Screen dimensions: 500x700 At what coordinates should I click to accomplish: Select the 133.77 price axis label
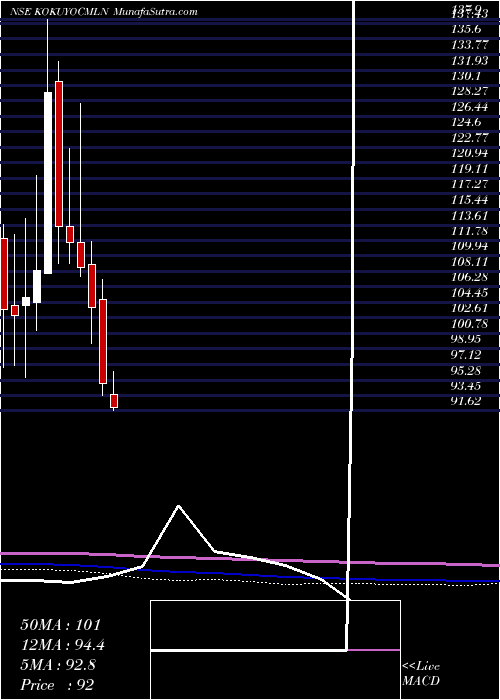(x=470, y=44)
